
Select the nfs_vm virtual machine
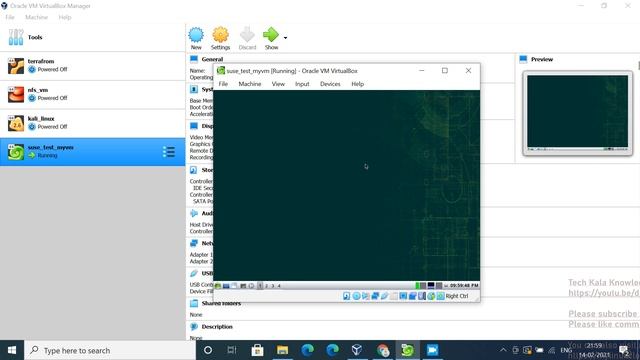(x=93, y=95)
